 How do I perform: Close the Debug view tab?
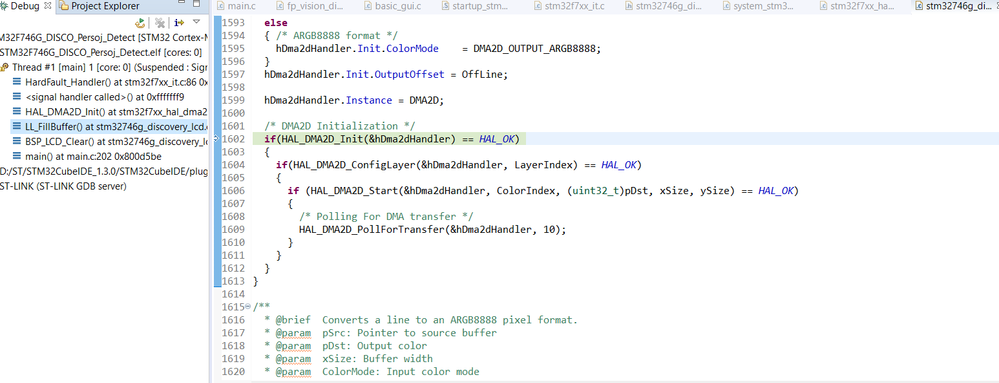[48, 6]
